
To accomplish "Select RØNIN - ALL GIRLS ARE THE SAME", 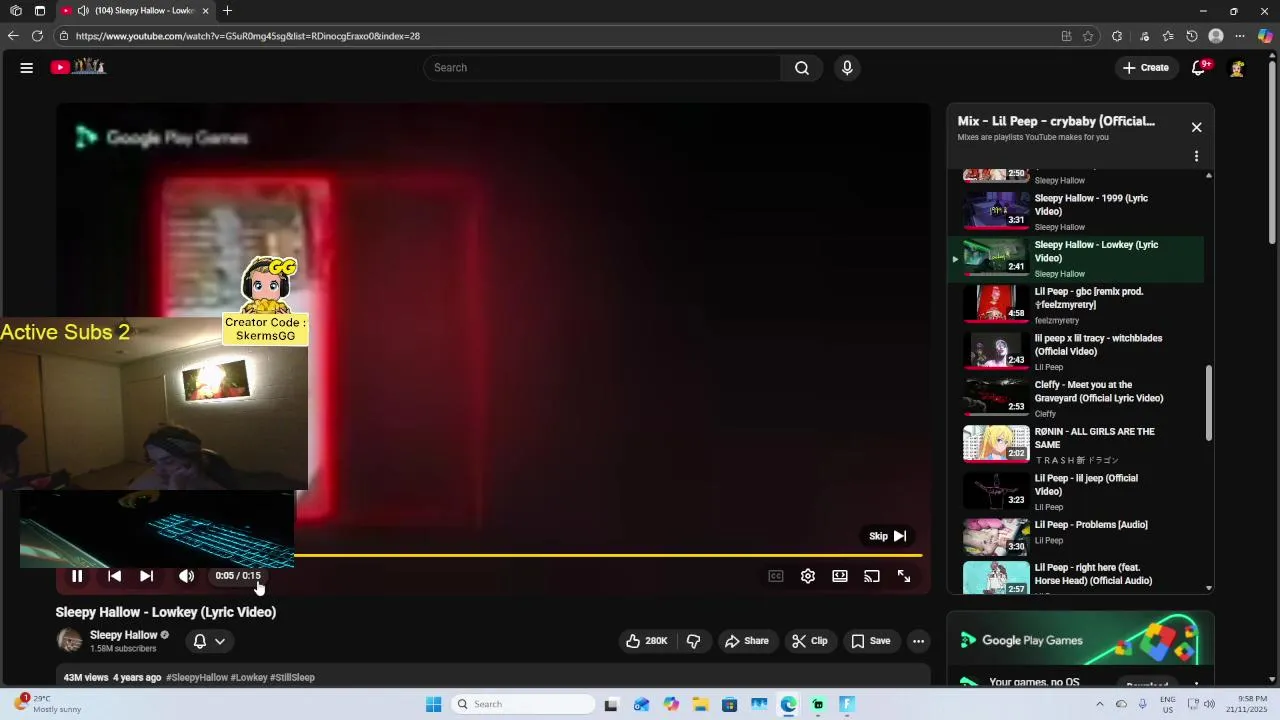I will click(x=1075, y=445).
